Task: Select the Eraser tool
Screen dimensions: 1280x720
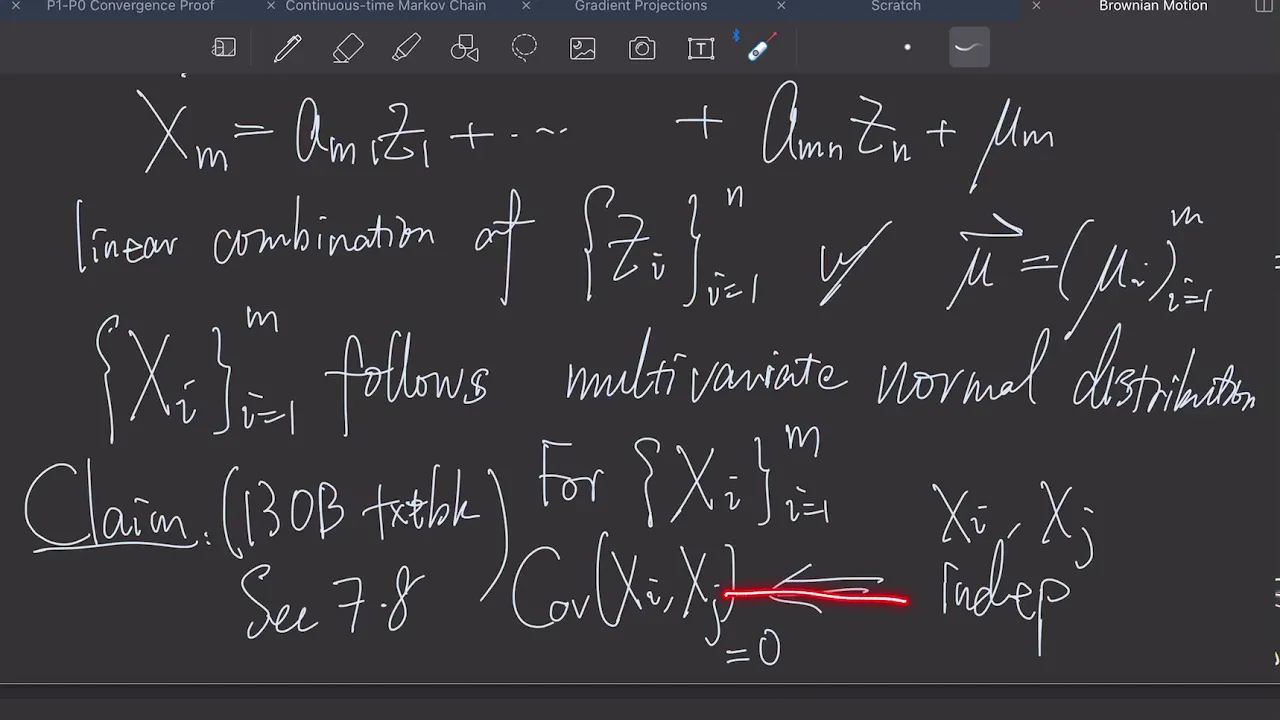Action: [x=347, y=48]
